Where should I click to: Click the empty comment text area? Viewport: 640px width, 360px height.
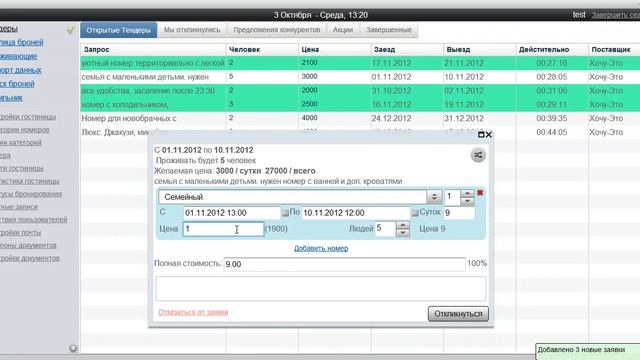tap(321, 289)
